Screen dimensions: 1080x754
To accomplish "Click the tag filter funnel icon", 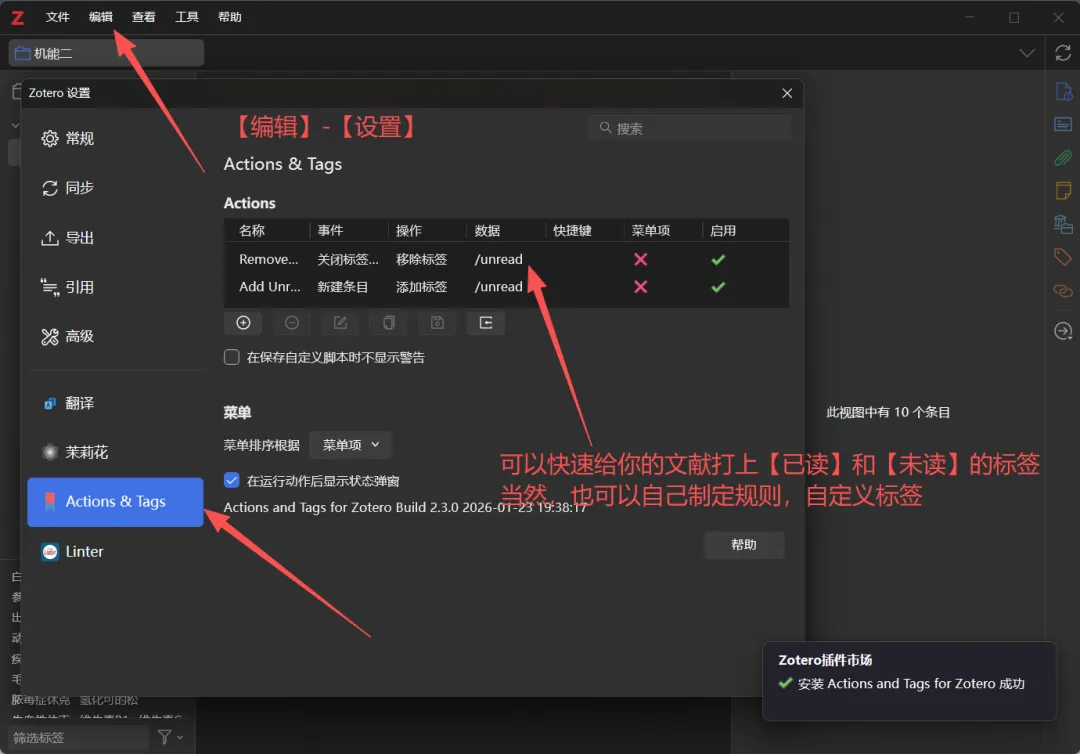I will pos(165,737).
